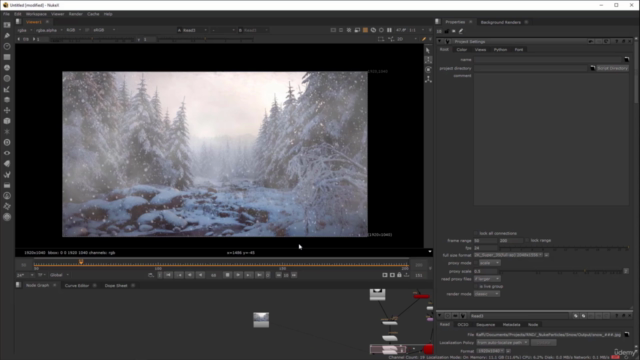Open the full size format dropdown

click(x=508, y=255)
